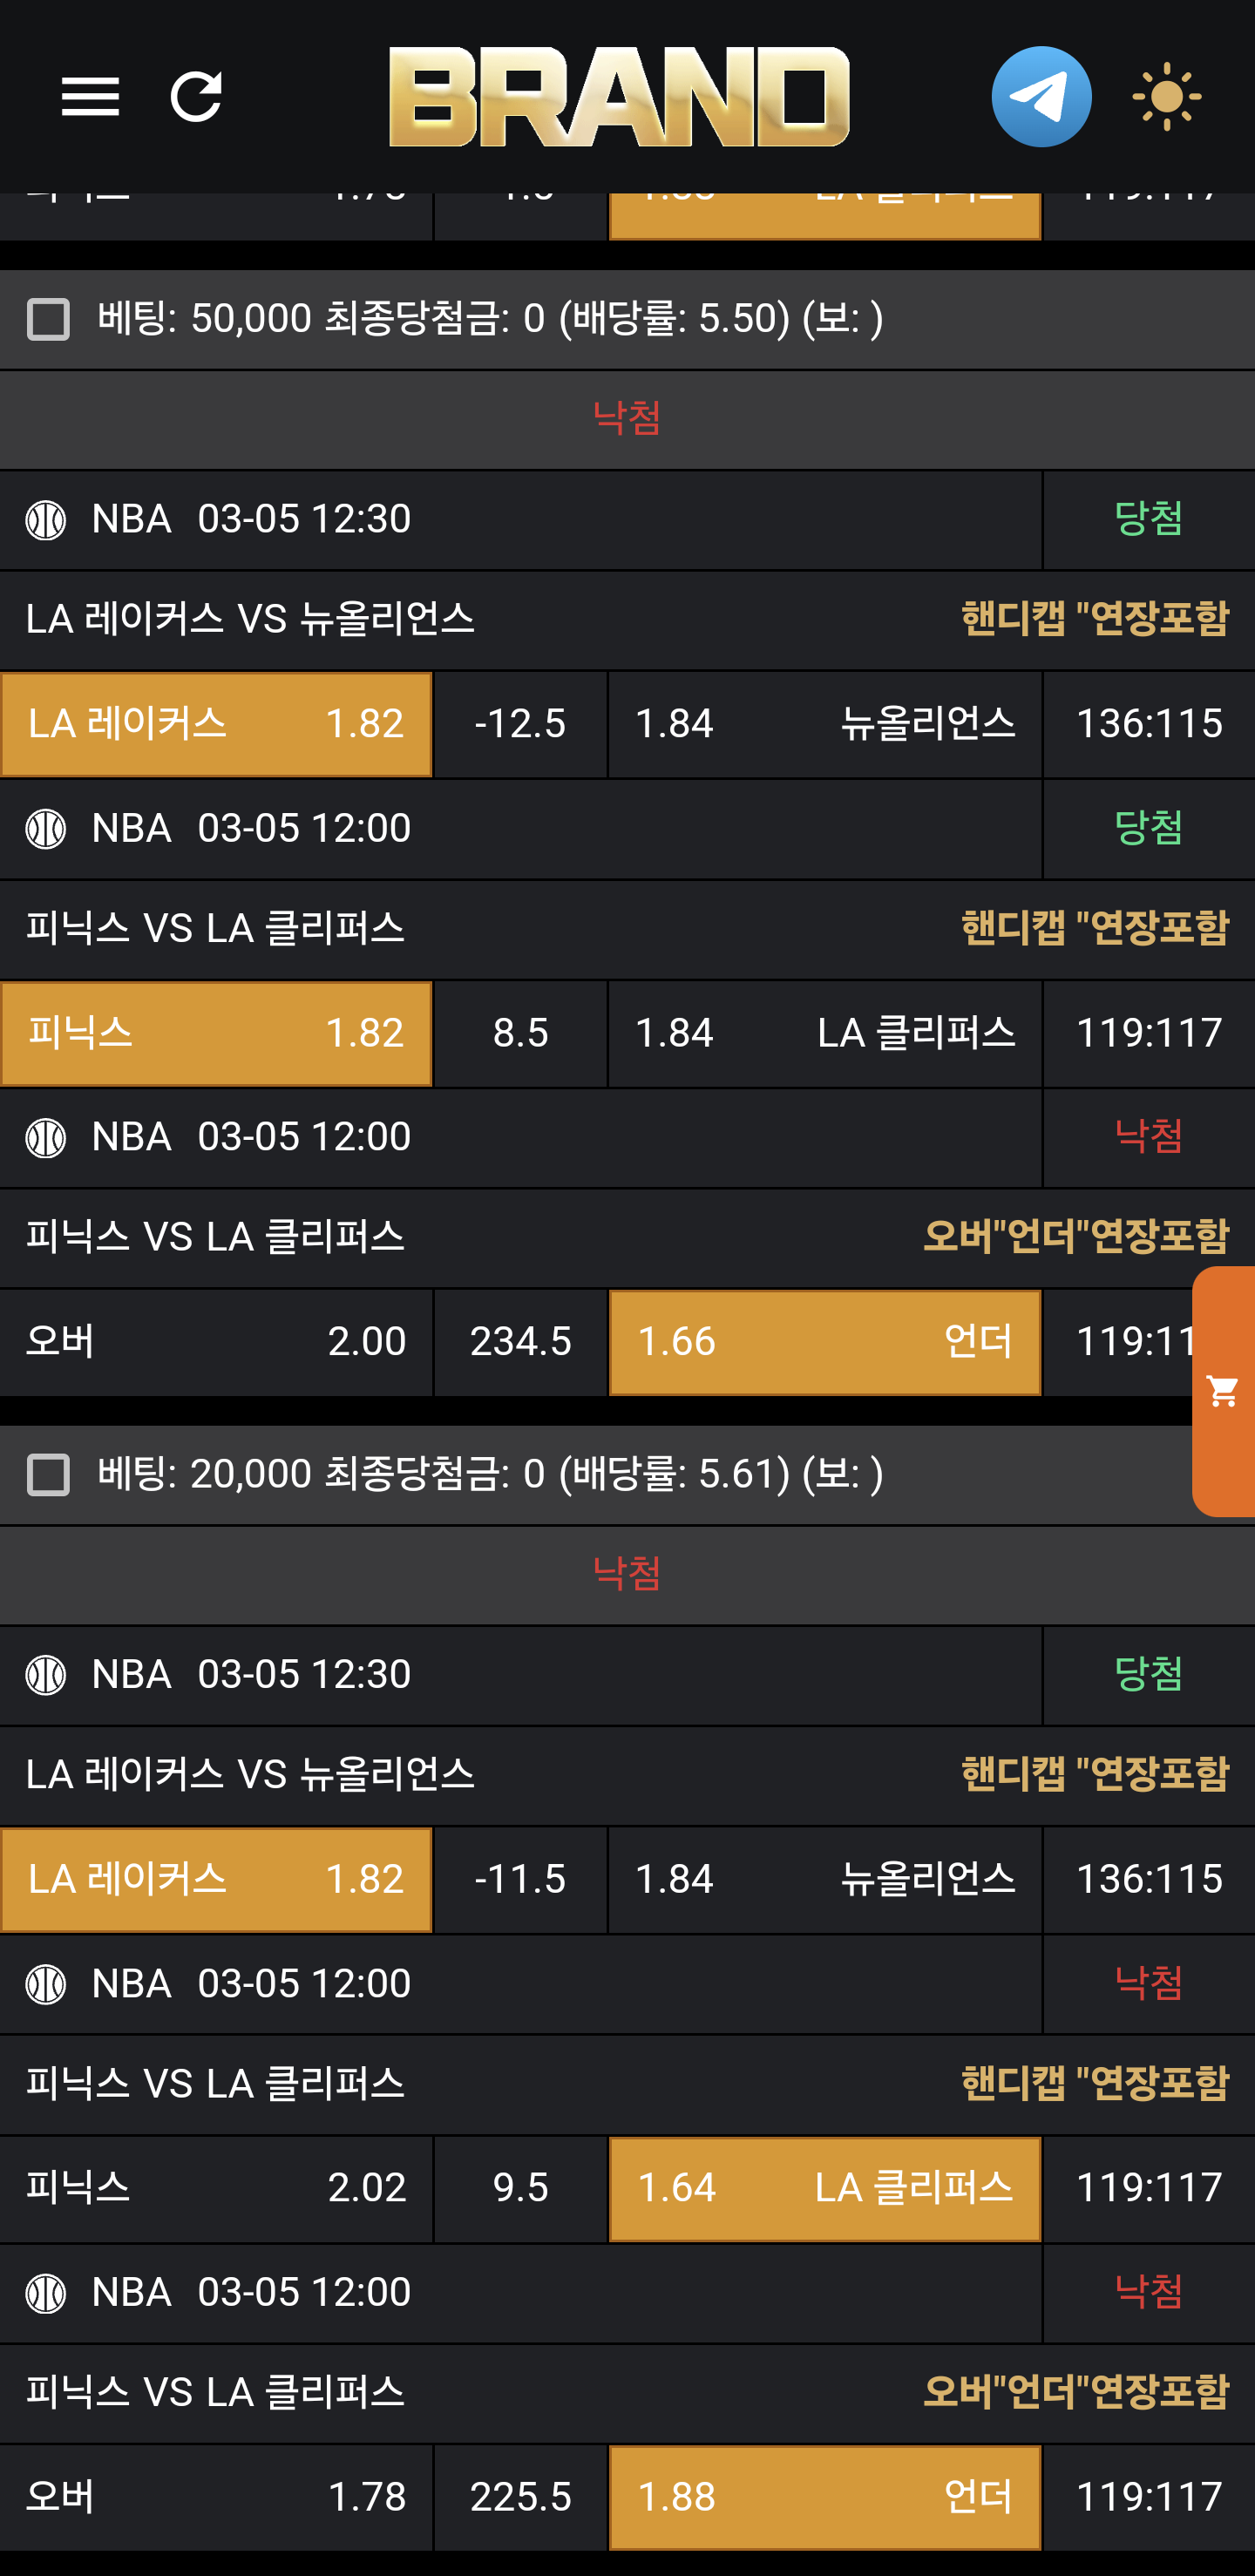The width and height of the screenshot is (1255, 2576).
Task: Open the orange betting cart tab
Action: coord(1223,1390)
